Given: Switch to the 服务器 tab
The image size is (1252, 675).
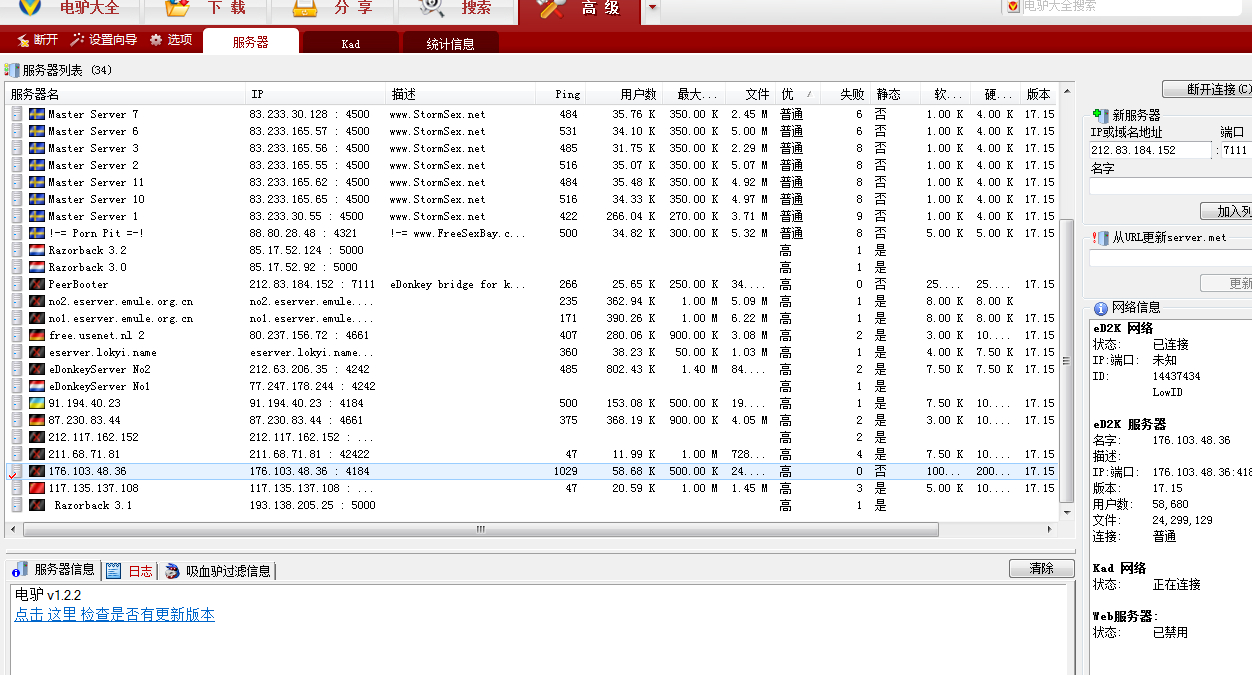Looking at the screenshot, I should [x=250, y=42].
